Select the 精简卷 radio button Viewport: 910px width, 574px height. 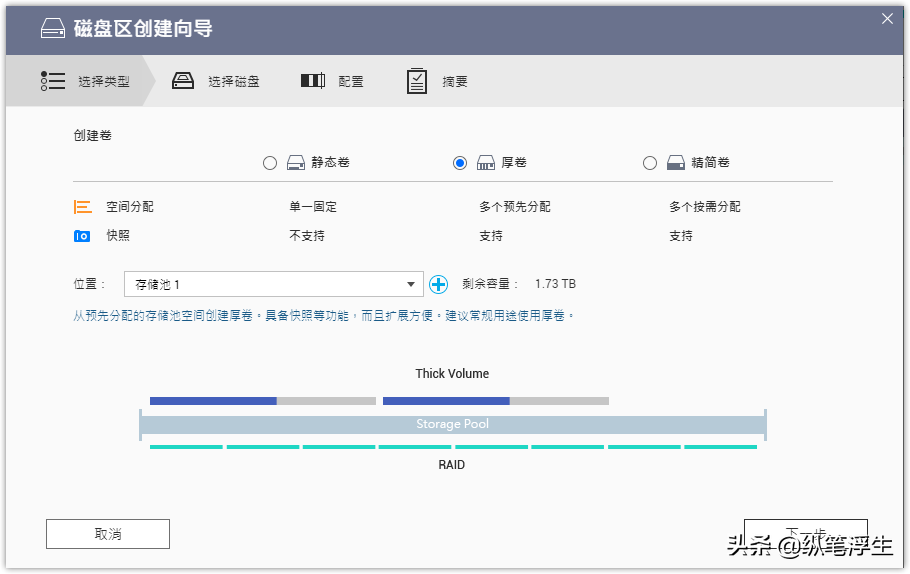point(650,163)
